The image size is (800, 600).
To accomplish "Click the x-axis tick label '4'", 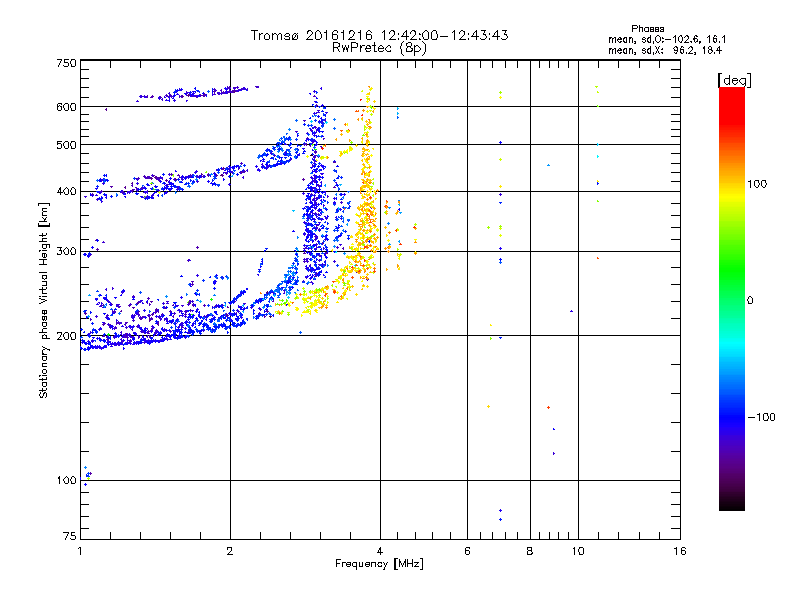I will point(380,551).
